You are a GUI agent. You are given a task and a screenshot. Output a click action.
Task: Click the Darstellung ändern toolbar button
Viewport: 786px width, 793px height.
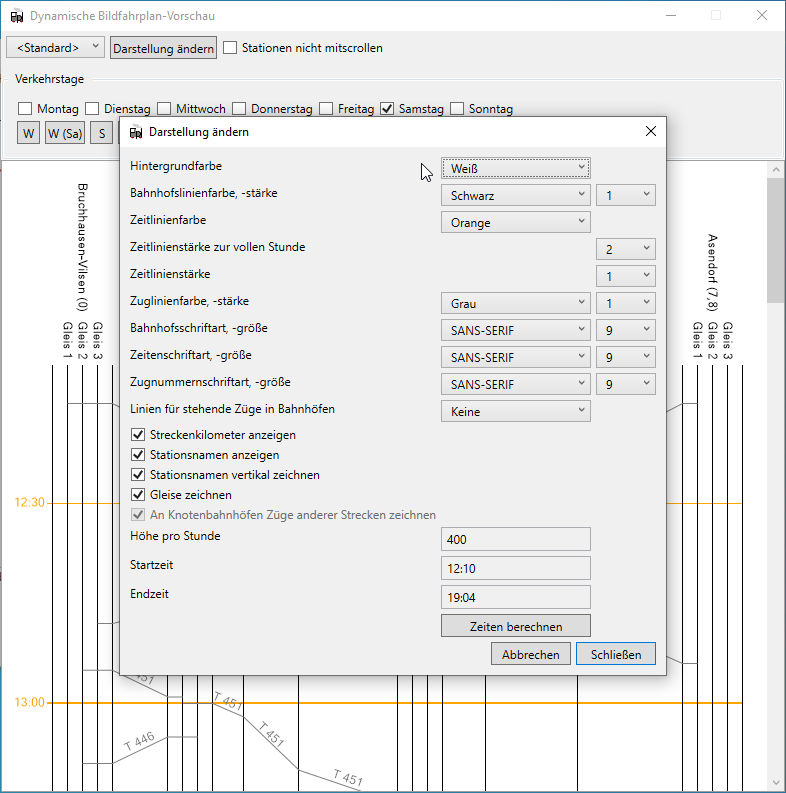point(163,48)
